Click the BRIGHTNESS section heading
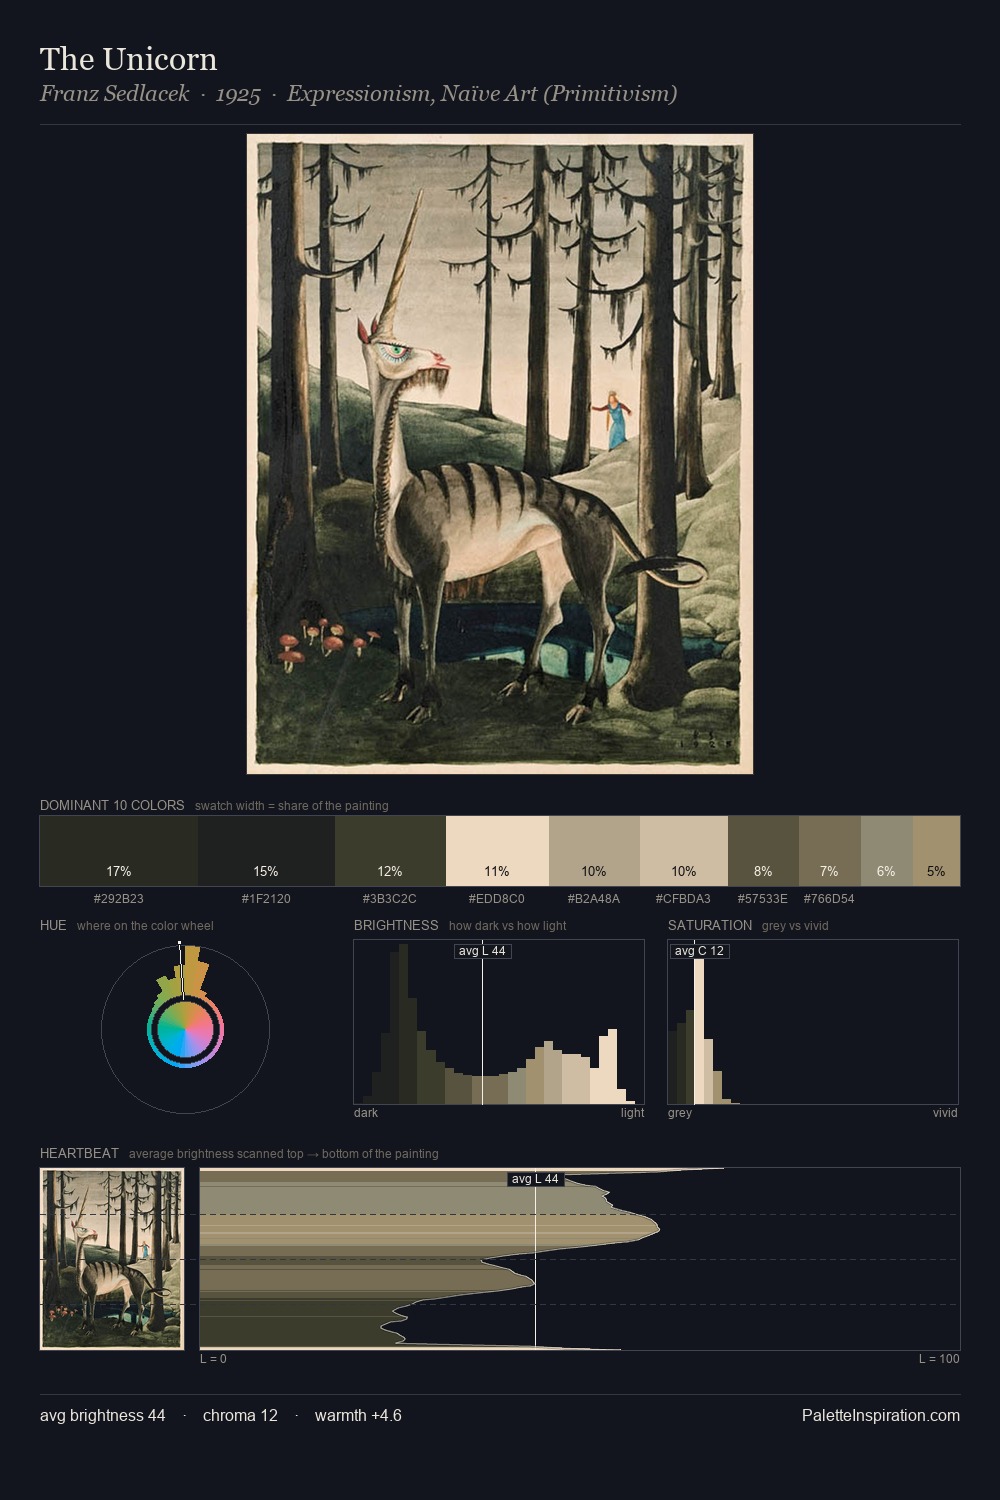The height and width of the screenshot is (1500, 1000). click(396, 925)
